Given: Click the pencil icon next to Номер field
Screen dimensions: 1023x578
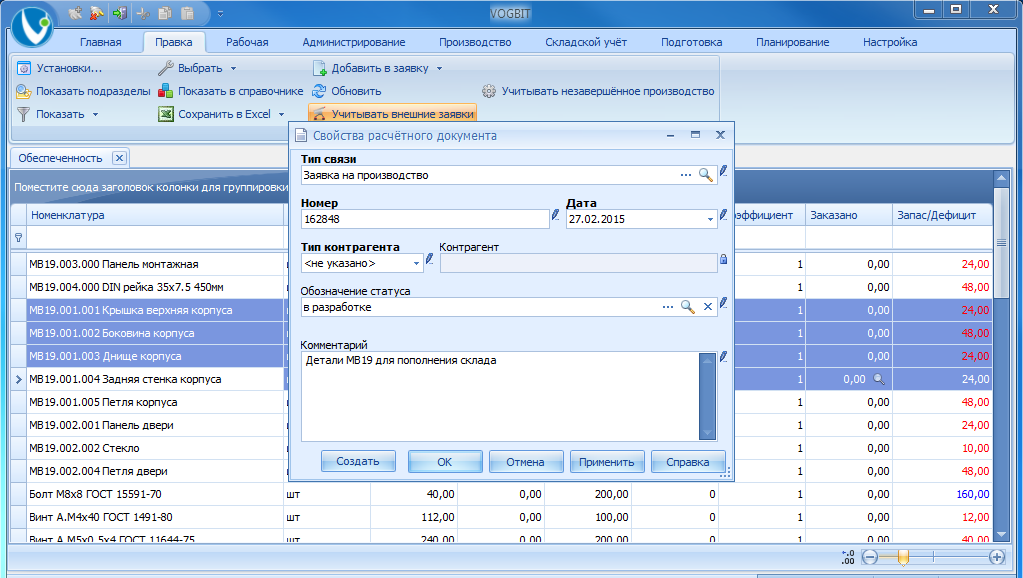Looking at the screenshot, I should (555, 215).
